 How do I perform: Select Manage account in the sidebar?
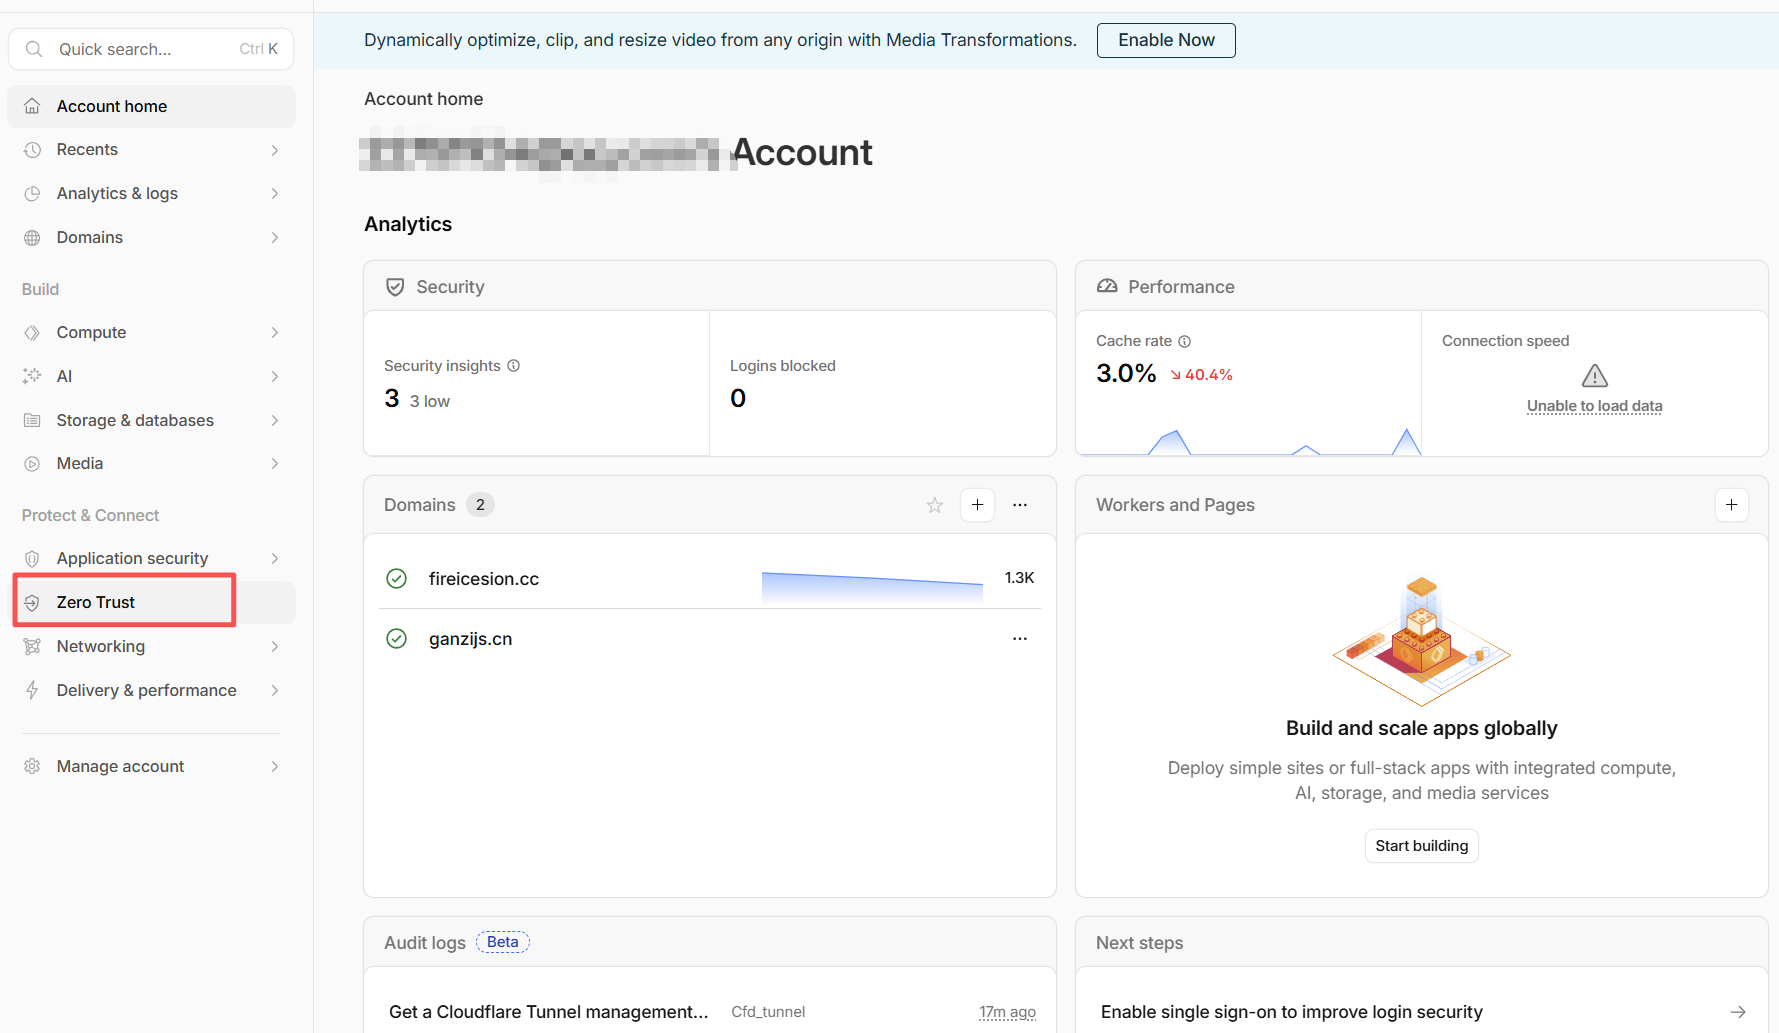pyautogui.click(x=151, y=766)
